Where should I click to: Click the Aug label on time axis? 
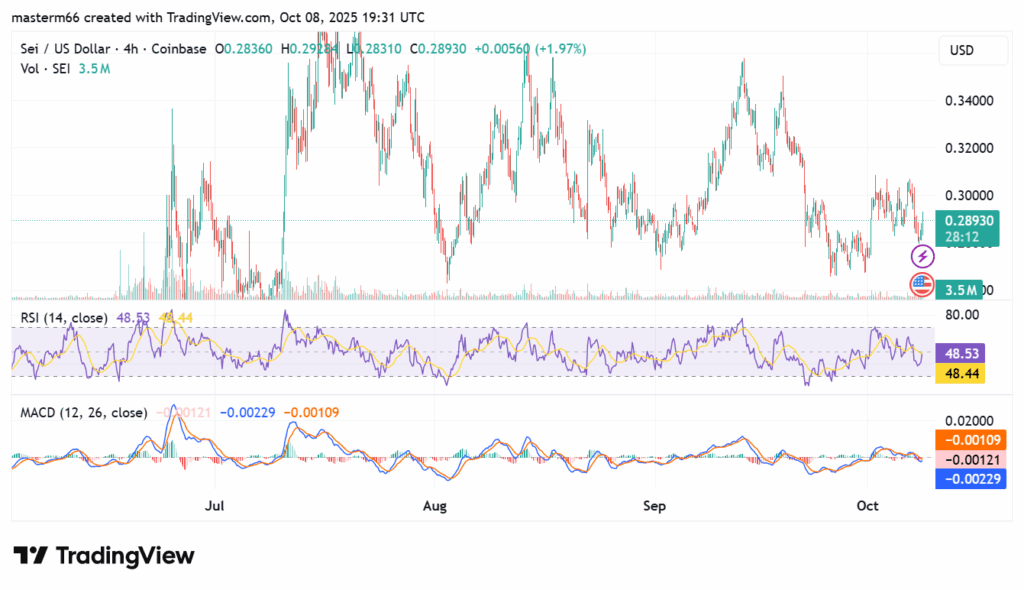tap(435, 507)
